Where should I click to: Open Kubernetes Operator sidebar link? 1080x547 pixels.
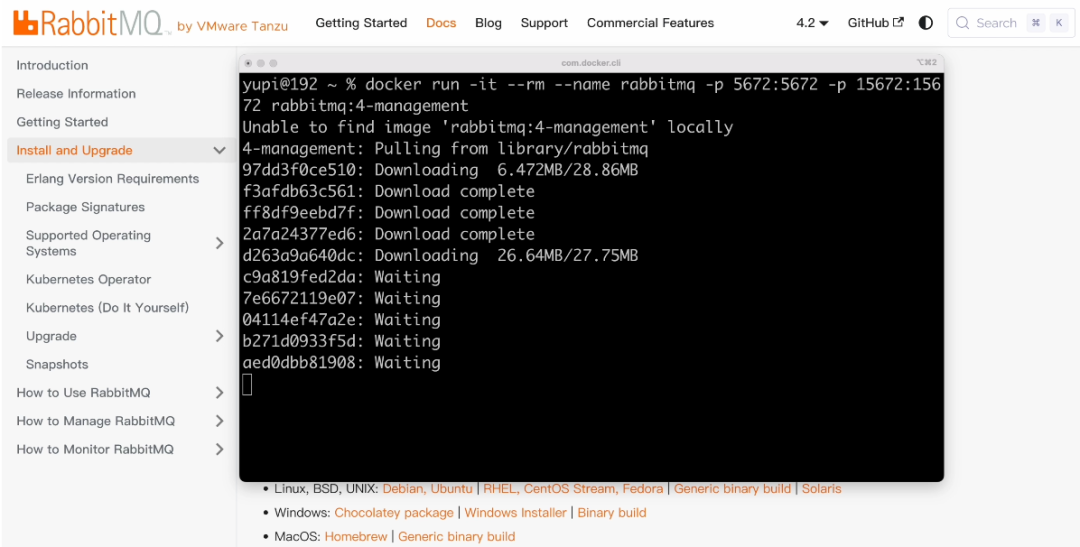(x=88, y=280)
